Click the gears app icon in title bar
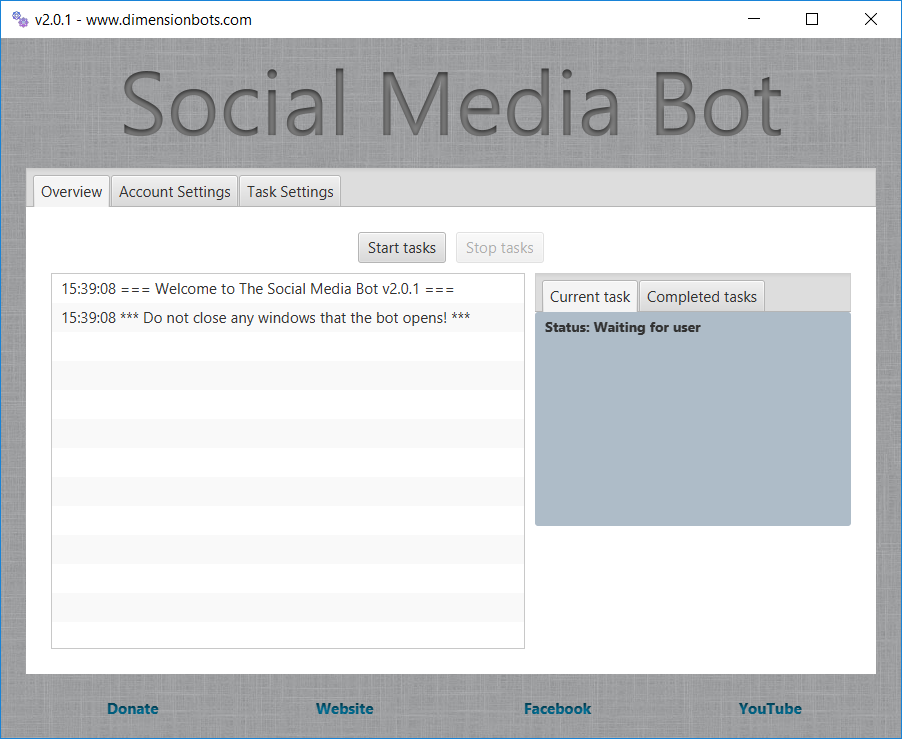The height and width of the screenshot is (739, 902). click(20, 19)
